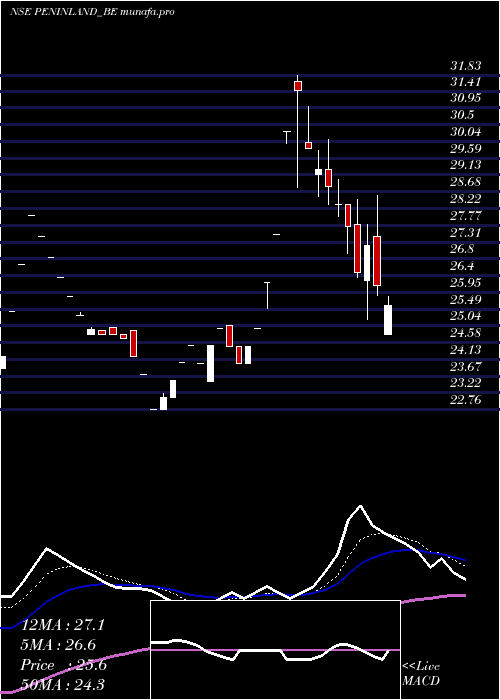Click the 30.5 price label

[462, 115]
